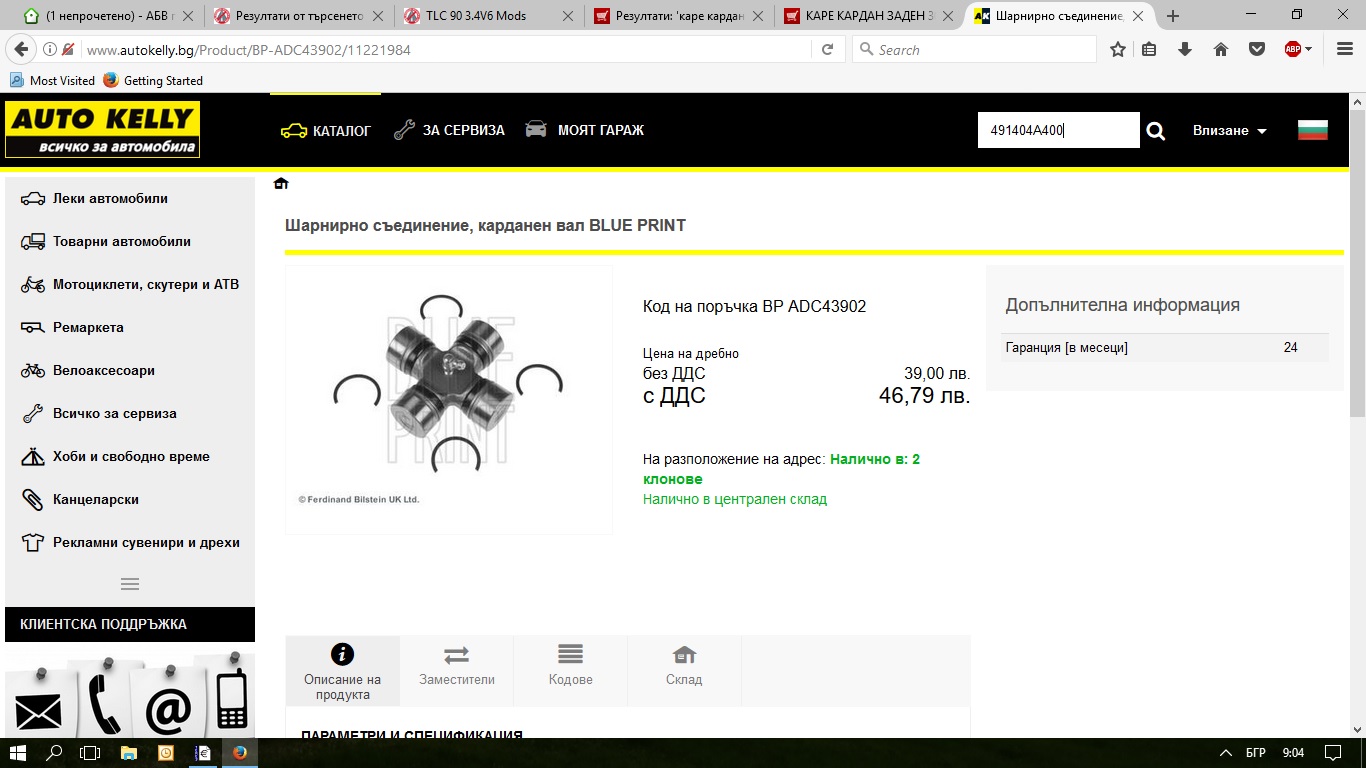This screenshot has width=1366, height=768.
Task: Click the mobile phone support icon
Action: point(231,700)
